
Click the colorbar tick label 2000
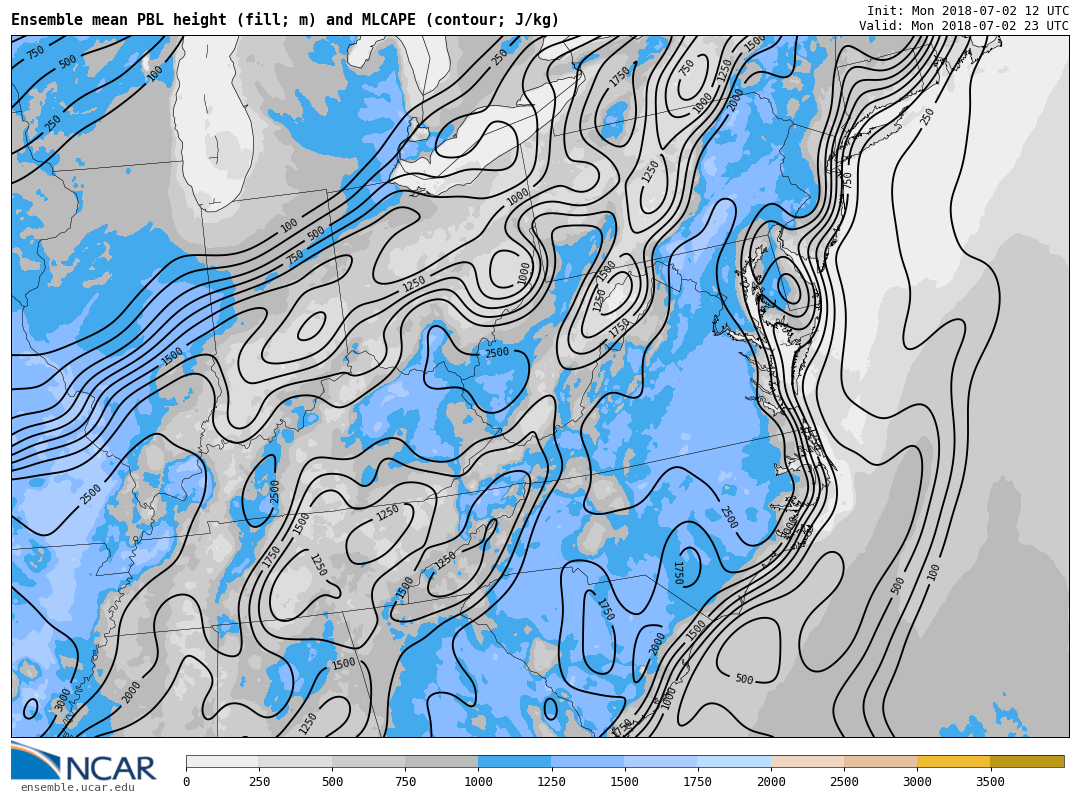[x=771, y=782]
